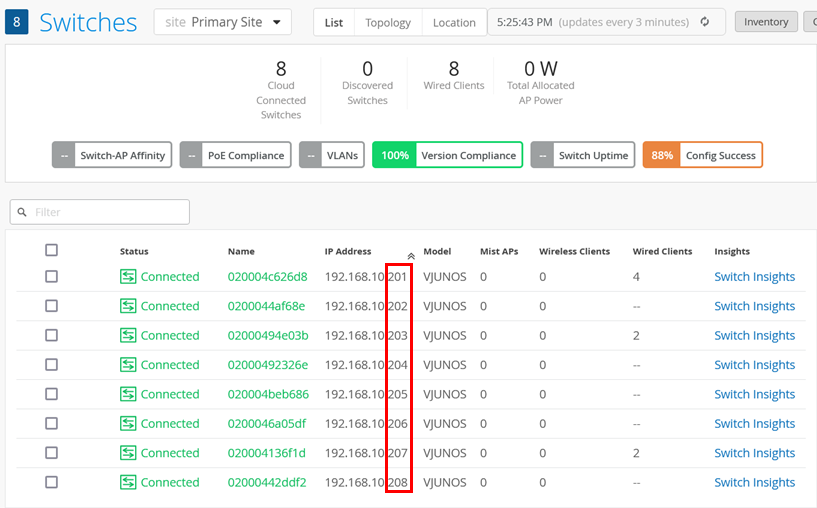Select the 100% Version Compliance indicator
Viewport: 817px width, 508px height.
click(447, 155)
